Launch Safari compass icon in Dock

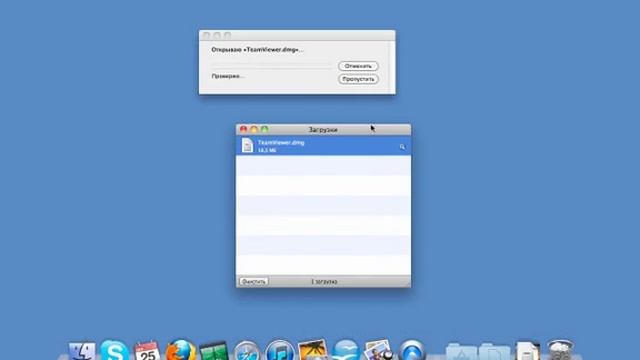(x=247, y=351)
